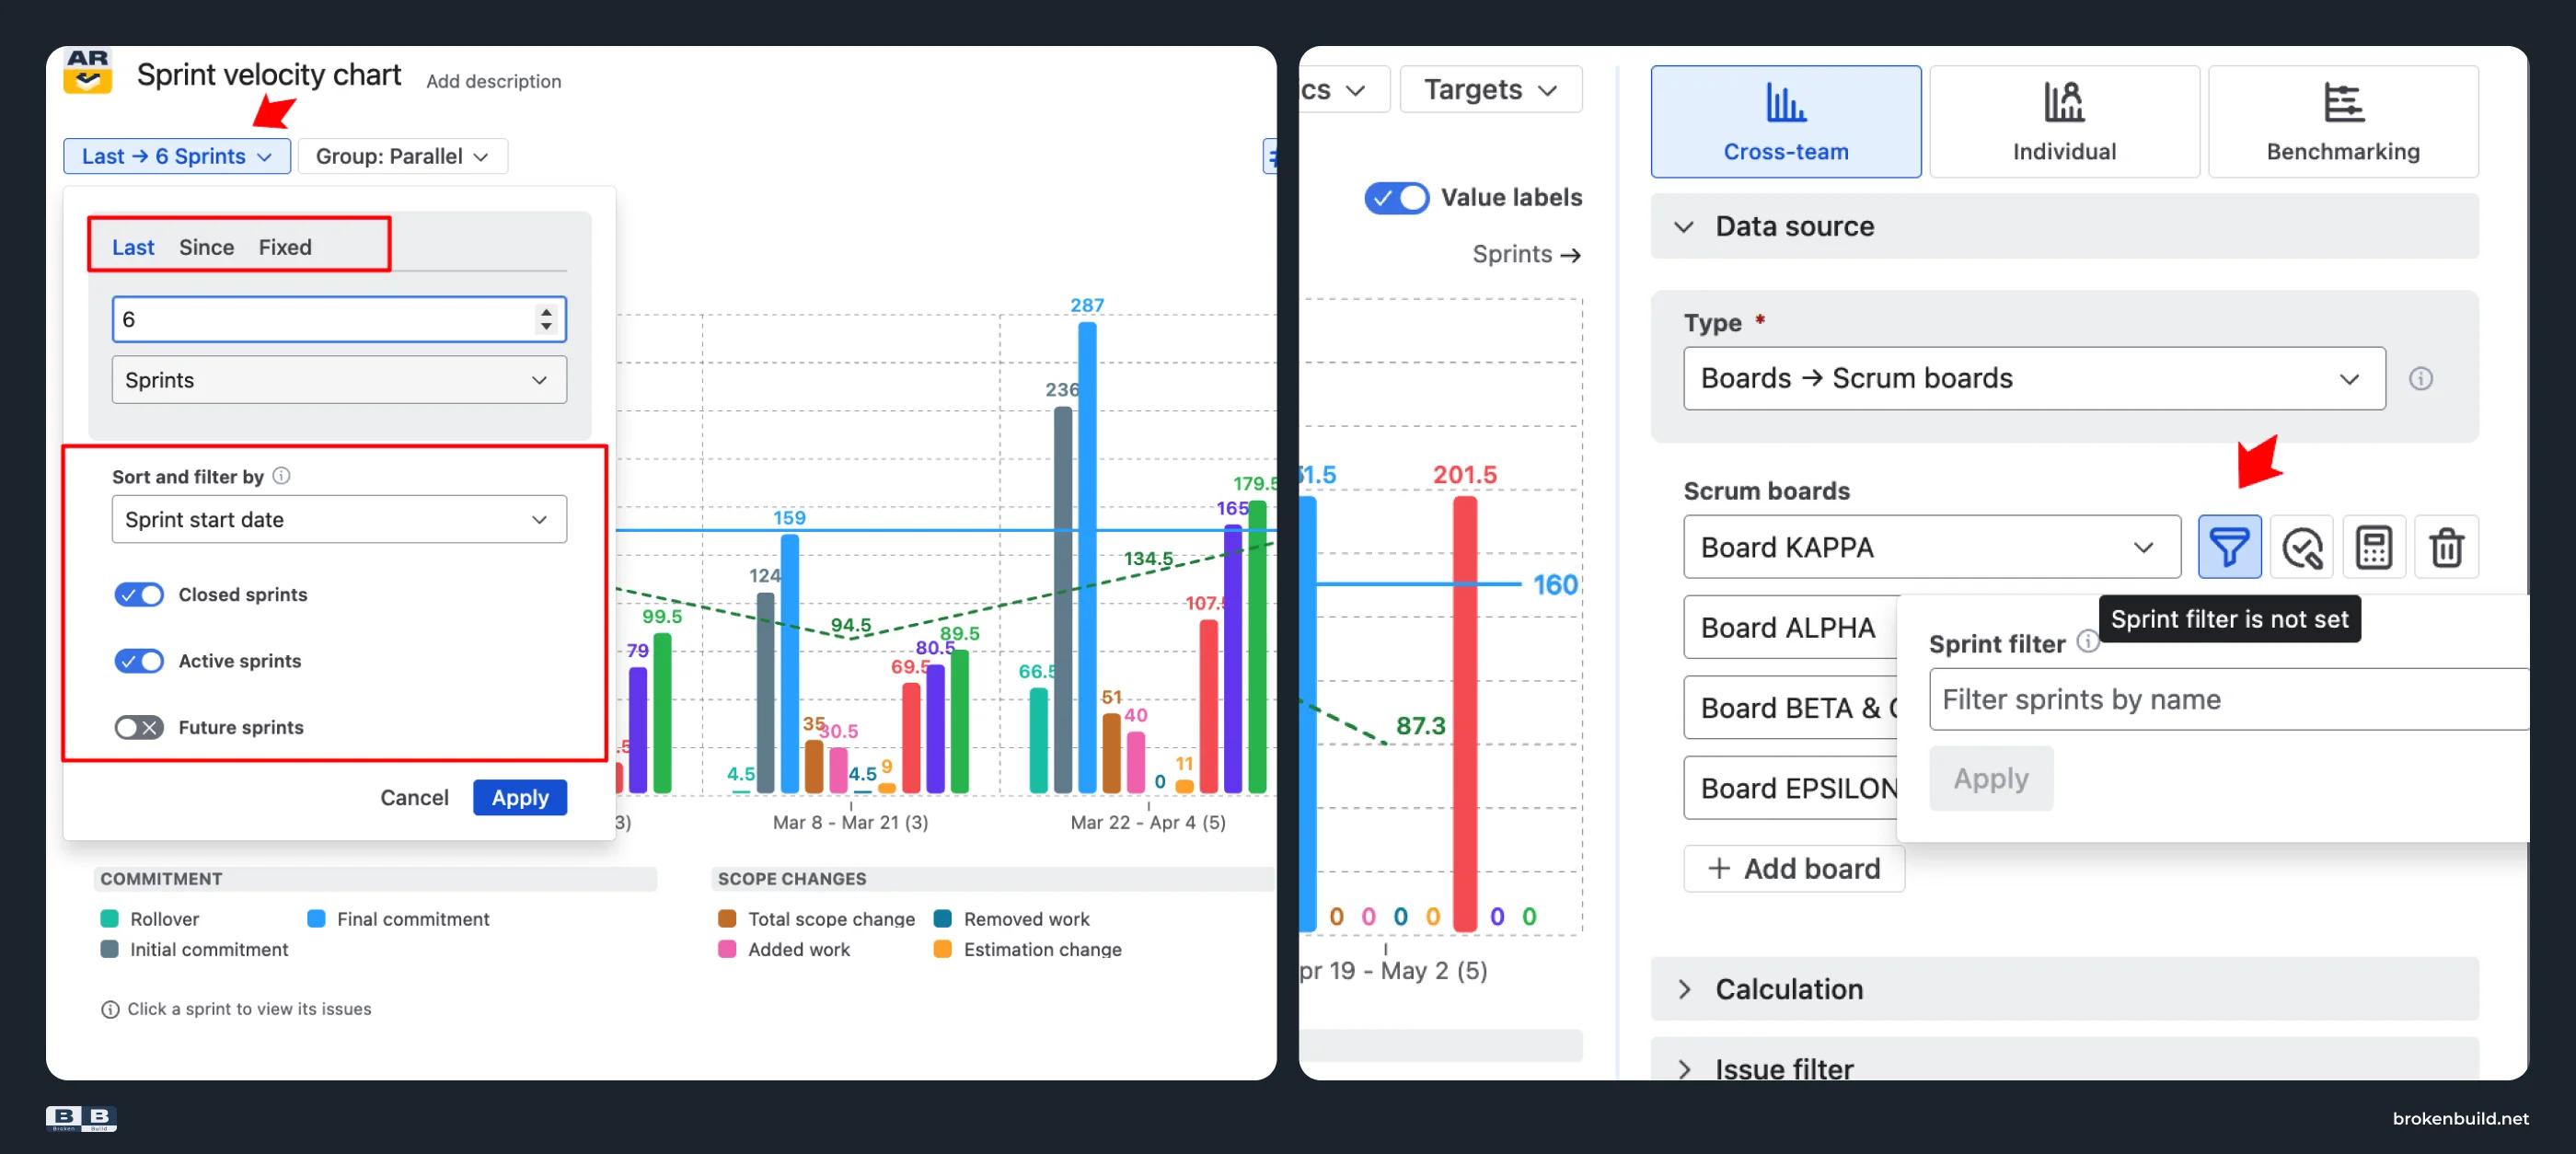
Task: Click the 287 final commitment bar
Action: point(1087,557)
